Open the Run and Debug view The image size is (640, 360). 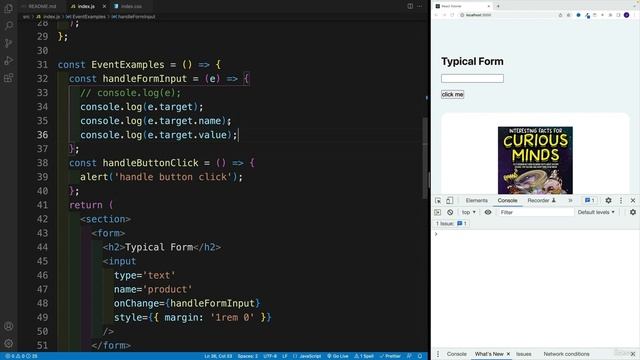[x=9, y=60]
